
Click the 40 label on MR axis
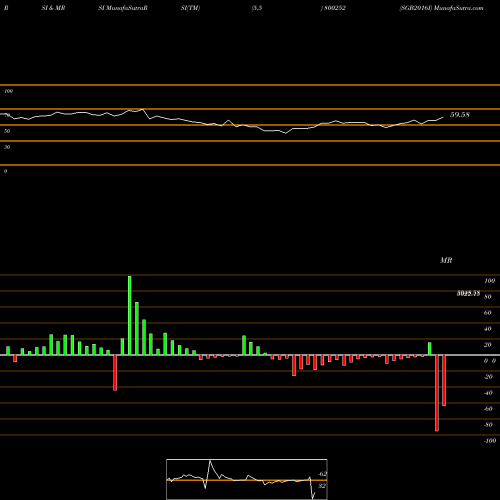click(x=487, y=329)
